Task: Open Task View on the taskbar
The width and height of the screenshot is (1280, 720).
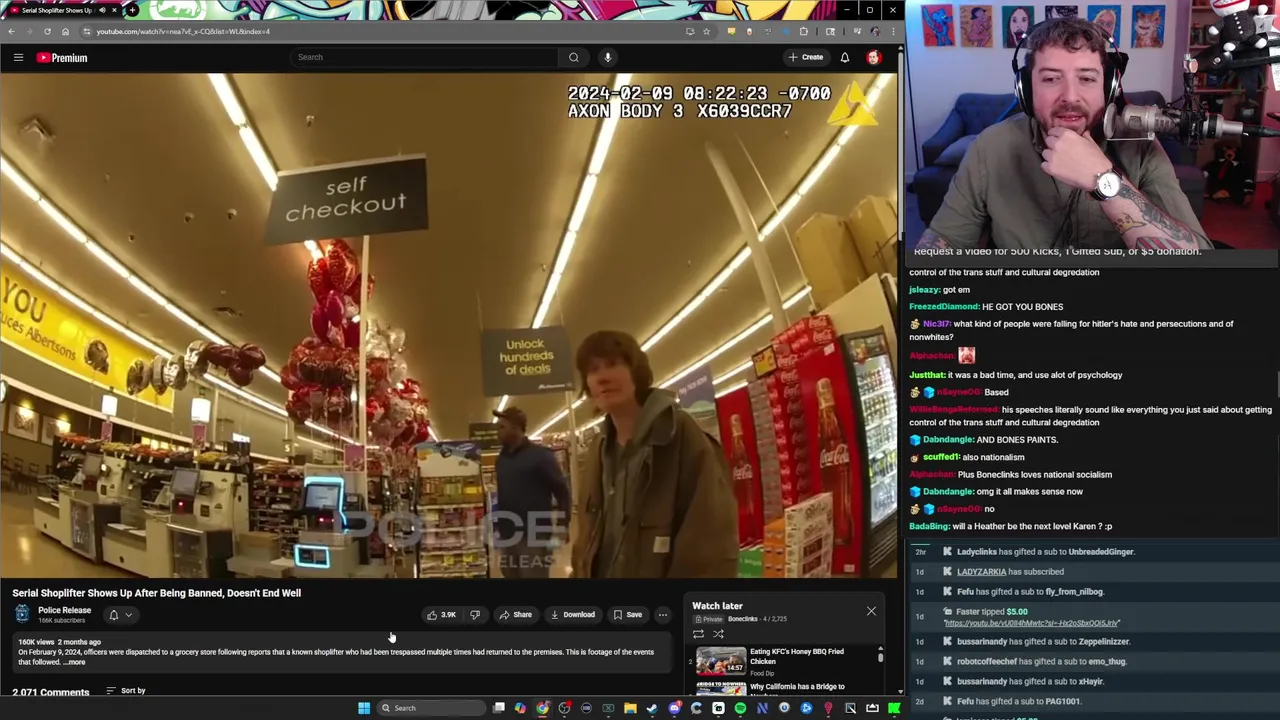Action: coord(499,708)
